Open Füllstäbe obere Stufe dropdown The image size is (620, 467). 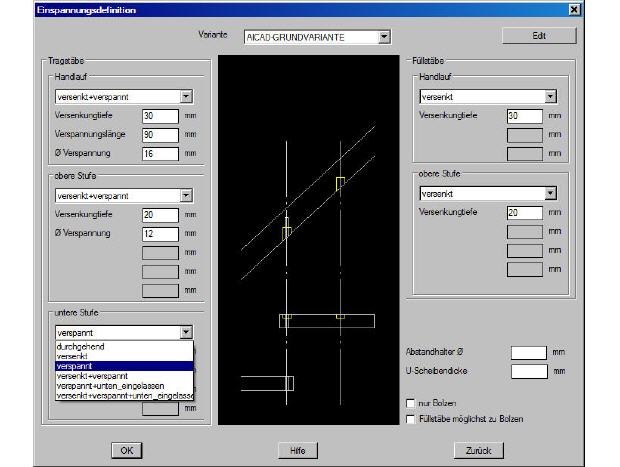550,193
